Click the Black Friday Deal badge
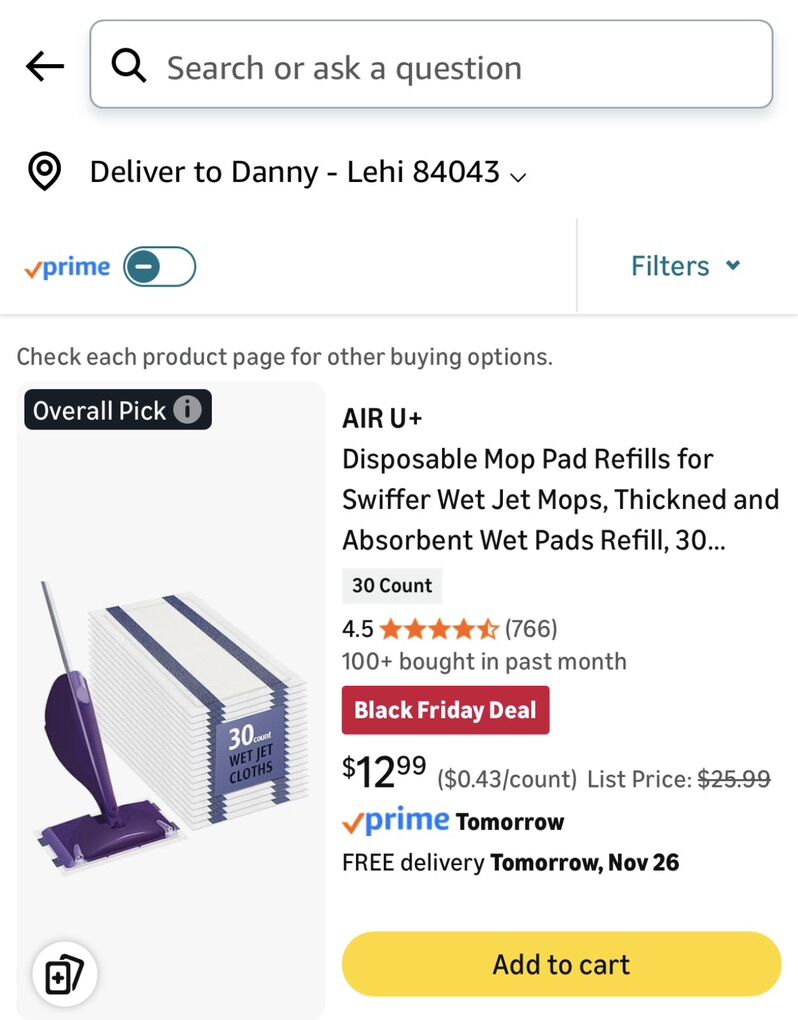Screen dimensions: 798x1020 coord(445,710)
